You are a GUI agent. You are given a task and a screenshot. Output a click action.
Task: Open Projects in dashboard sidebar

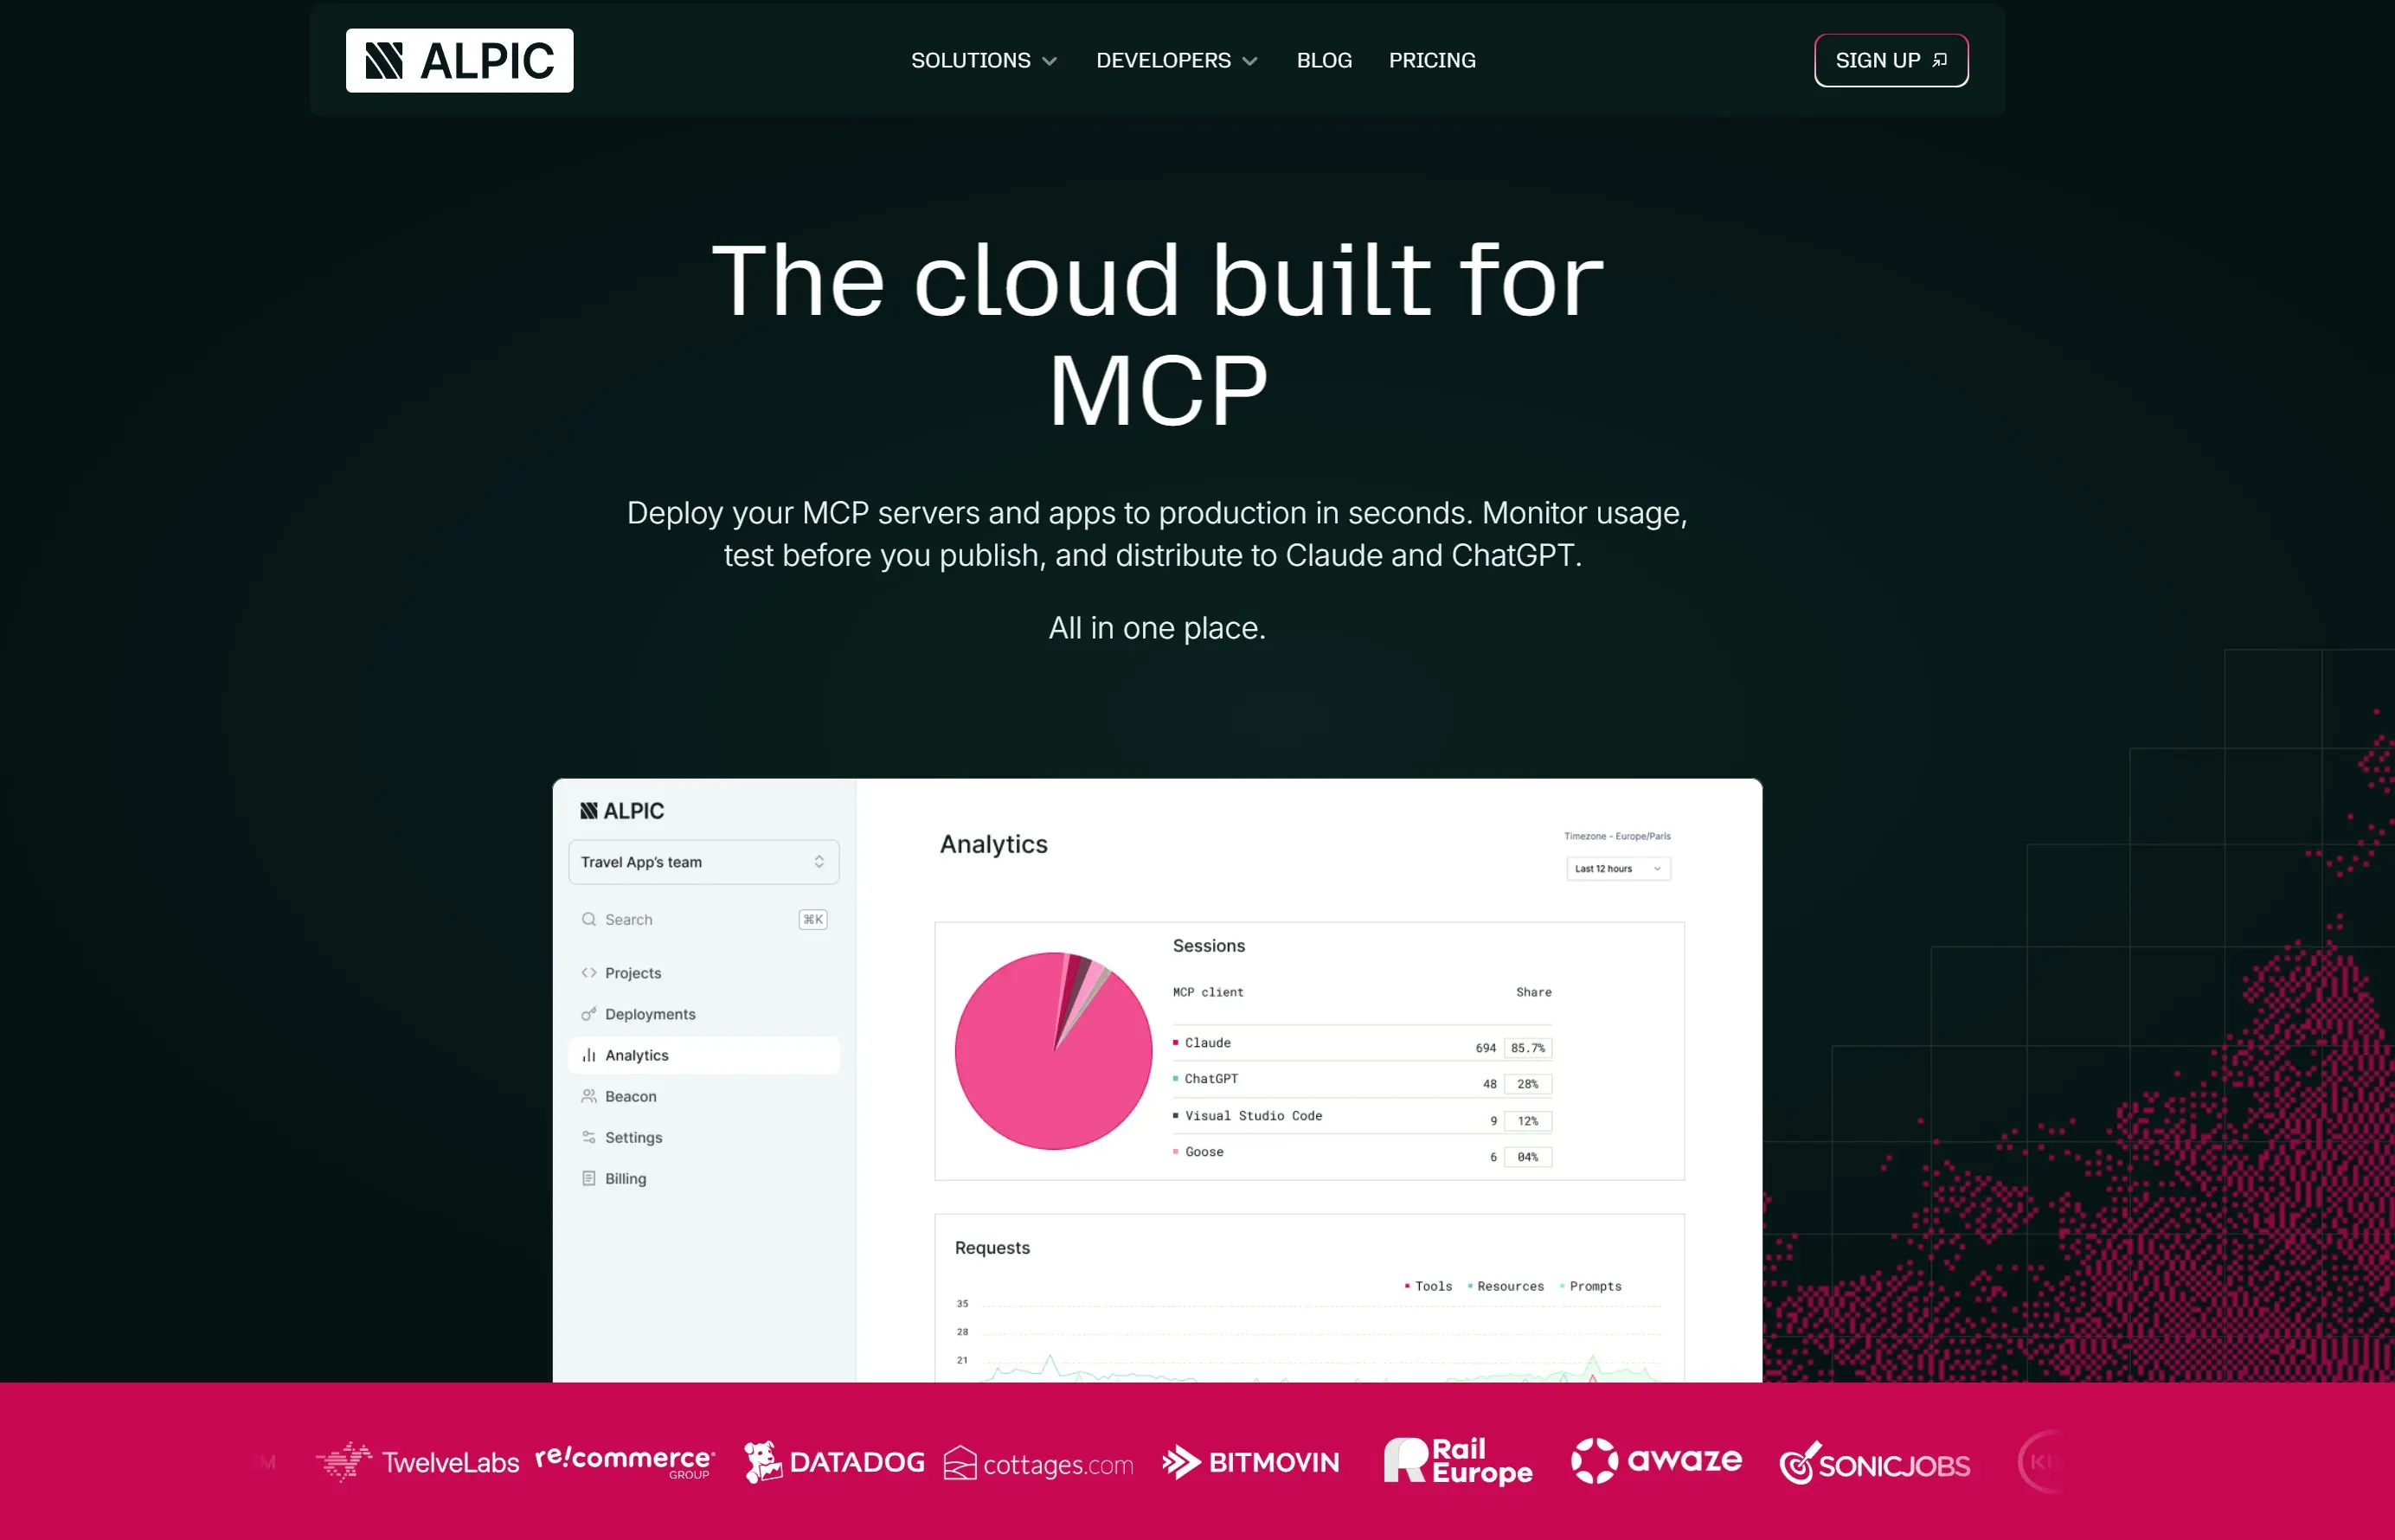coord(703,973)
